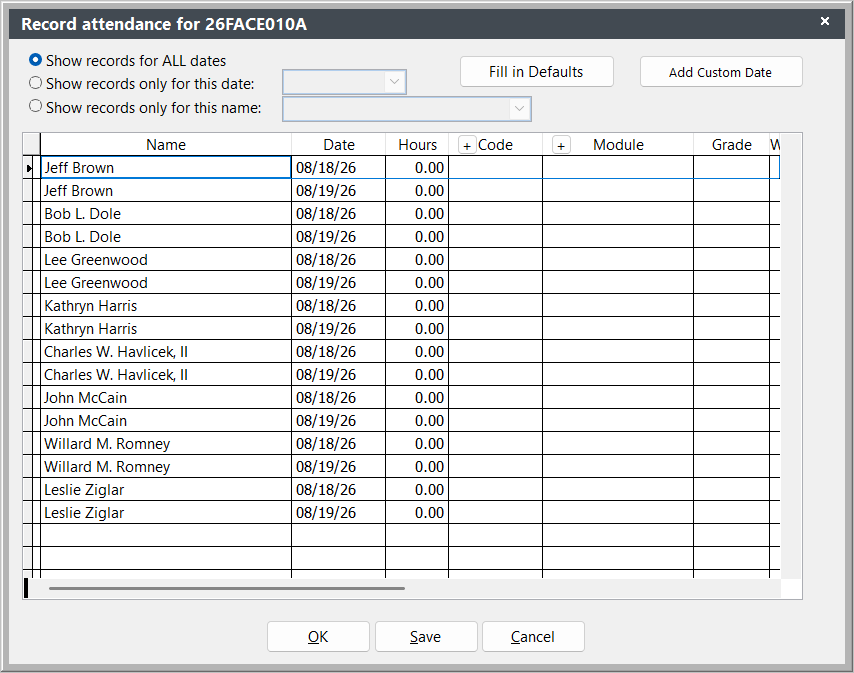Image resolution: width=854 pixels, height=673 pixels.
Task: Click the Cancel button
Action: [533, 637]
